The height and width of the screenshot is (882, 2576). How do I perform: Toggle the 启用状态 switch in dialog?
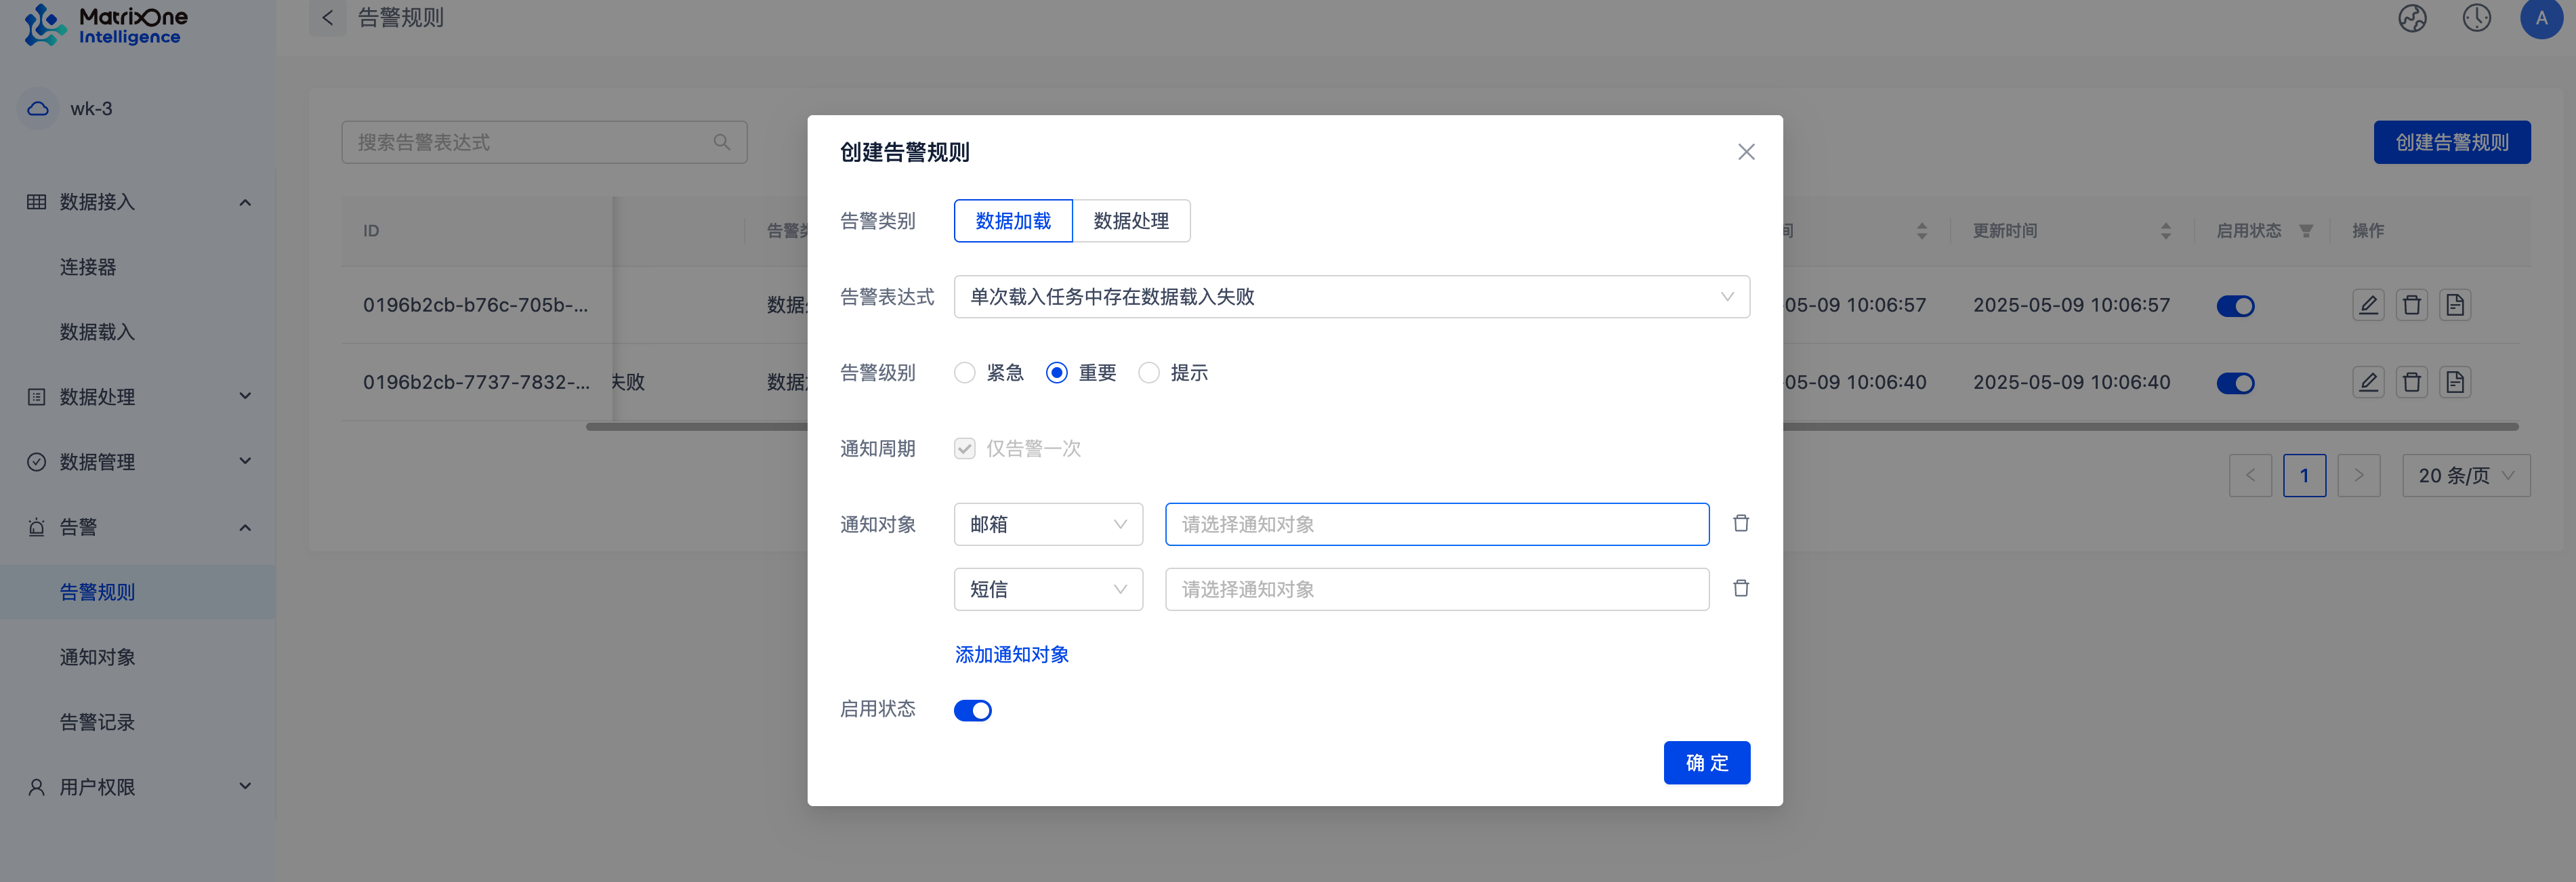tap(972, 710)
